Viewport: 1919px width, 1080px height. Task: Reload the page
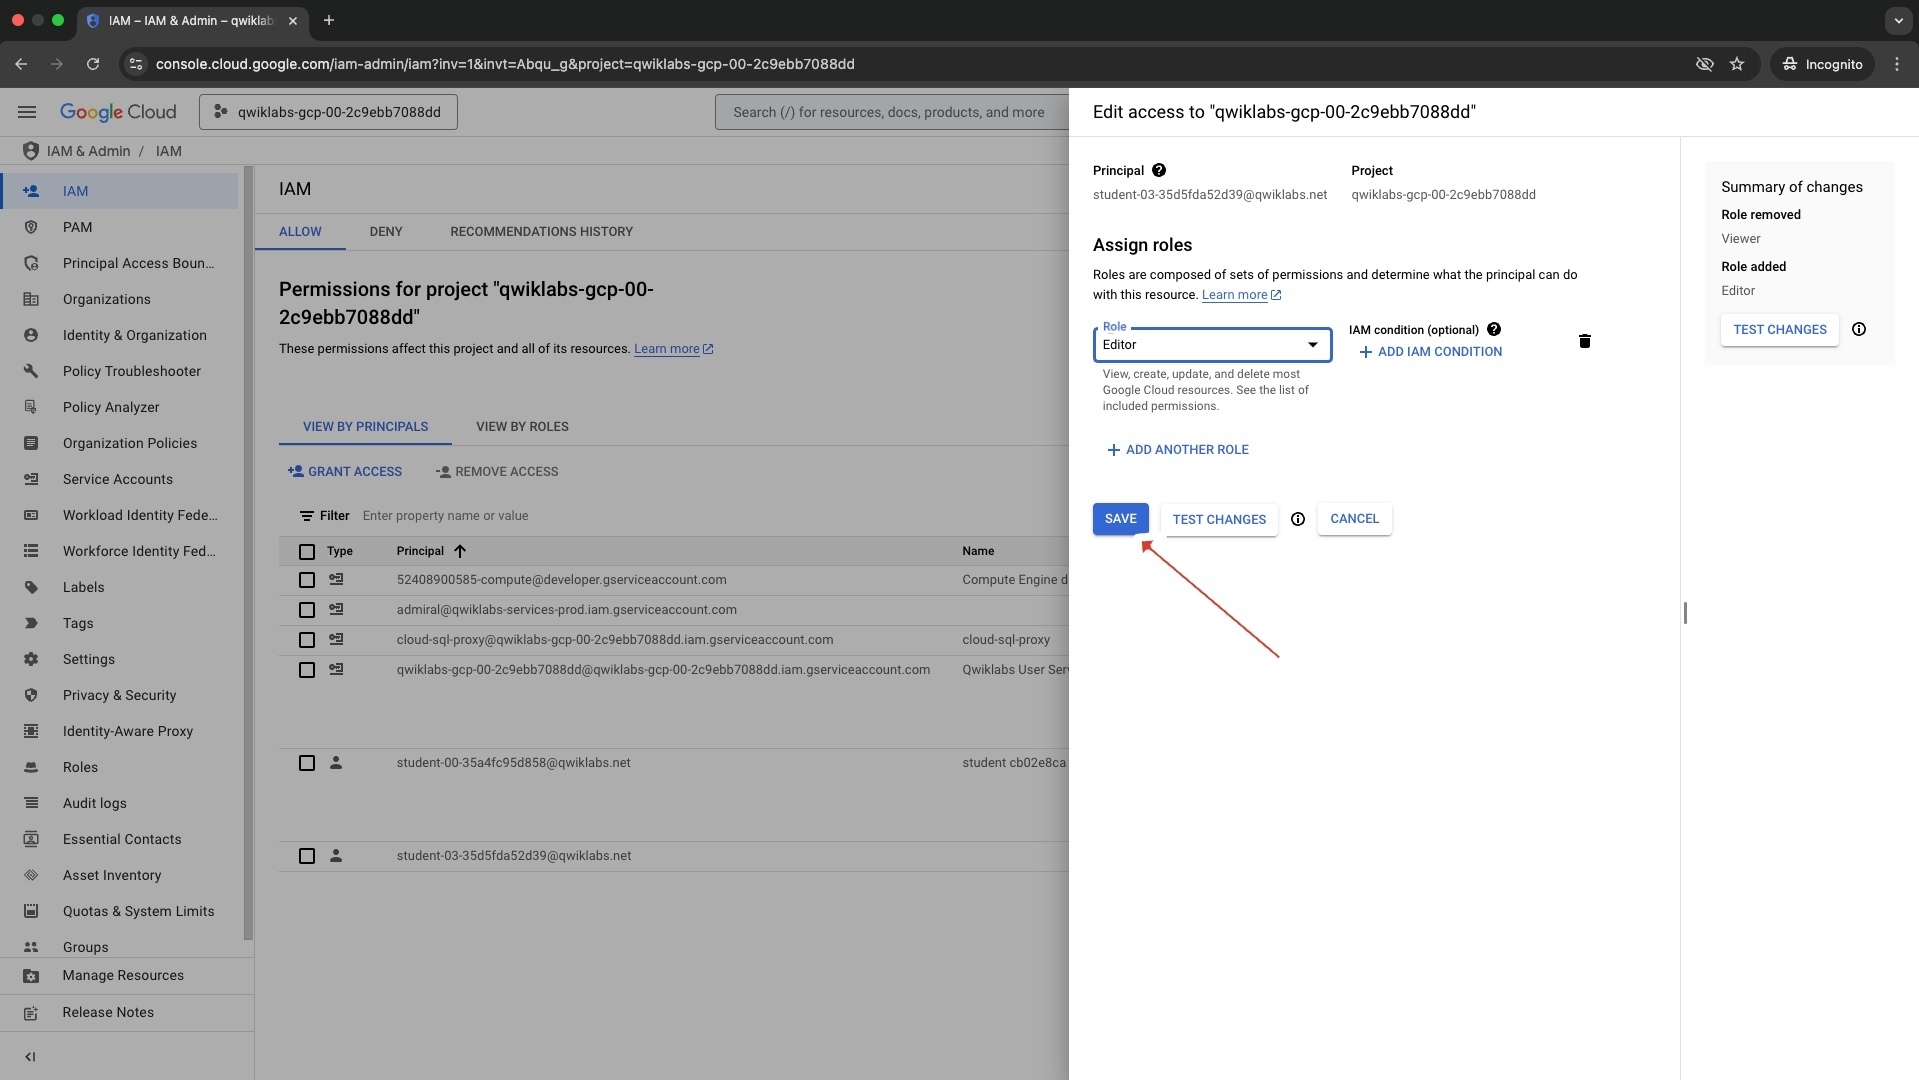[x=93, y=64]
